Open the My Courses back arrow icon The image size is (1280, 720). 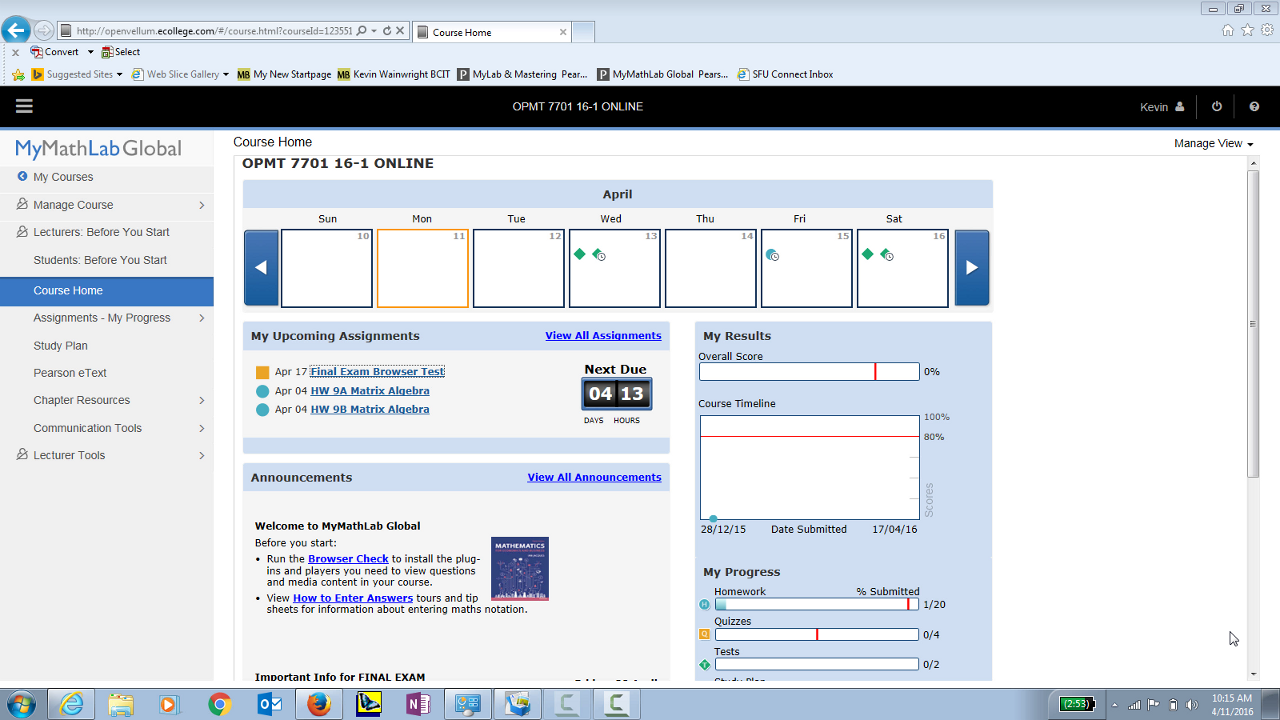[22, 177]
